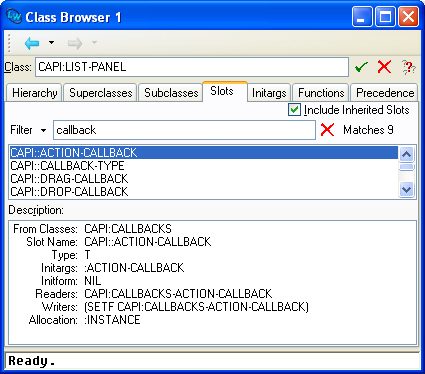Open the Back history dropdown arrow
The height and width of the screenshot is (374, 425).
pos(51,43)
